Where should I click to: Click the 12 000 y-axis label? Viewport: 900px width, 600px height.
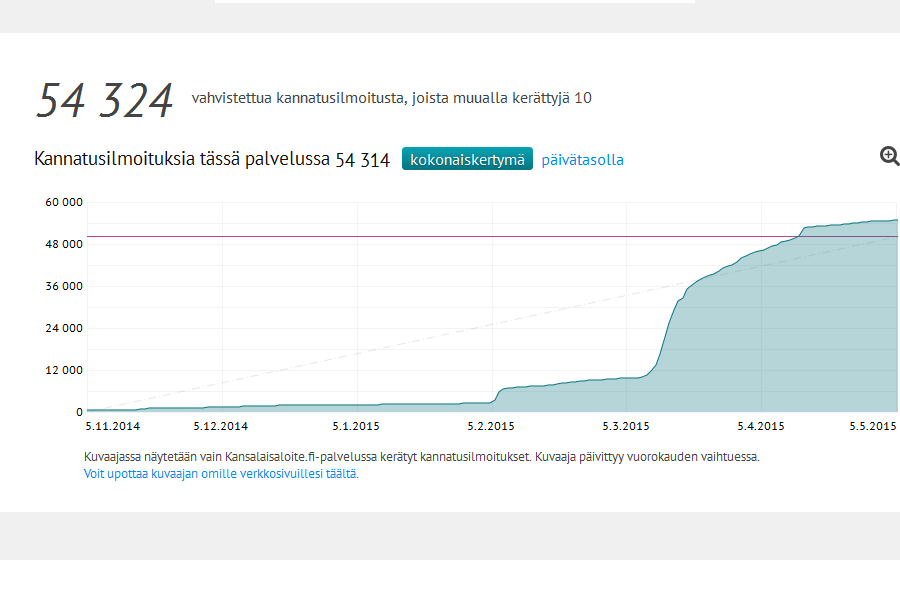point(64,370)
